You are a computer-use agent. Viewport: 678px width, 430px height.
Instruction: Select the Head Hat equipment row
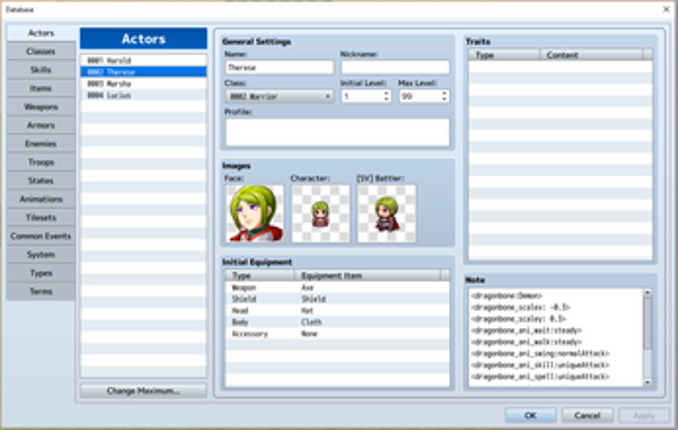pyautogui.click(x=337, y=311)
